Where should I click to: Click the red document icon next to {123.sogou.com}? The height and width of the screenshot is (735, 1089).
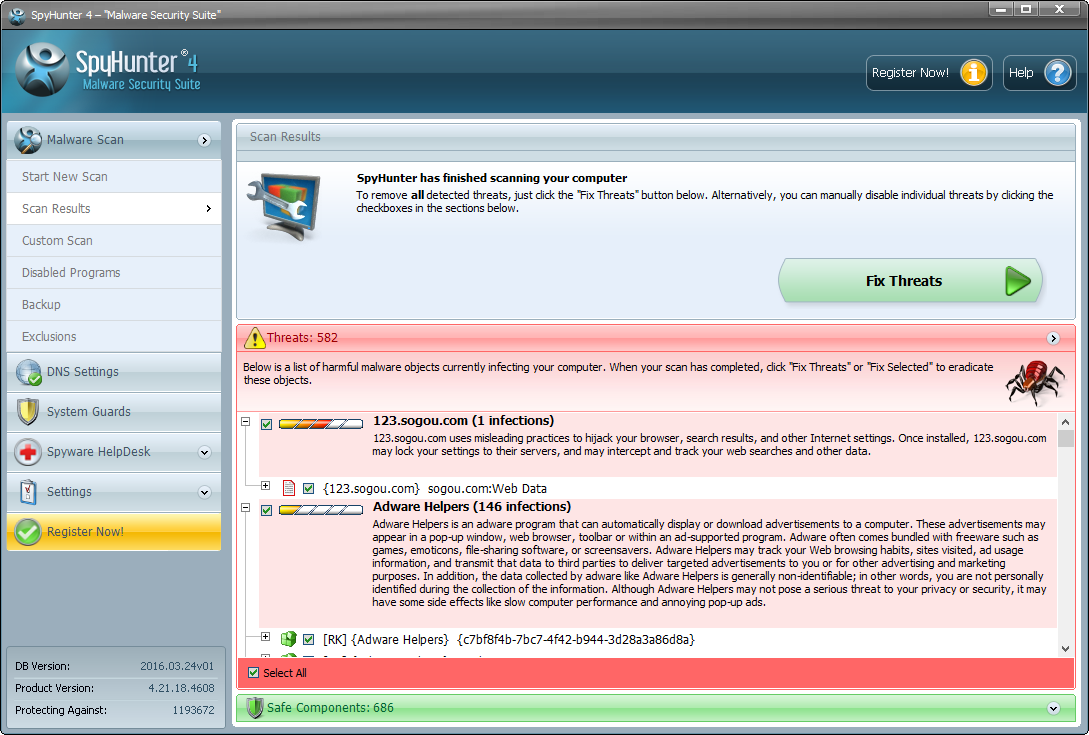coord(289,488)
